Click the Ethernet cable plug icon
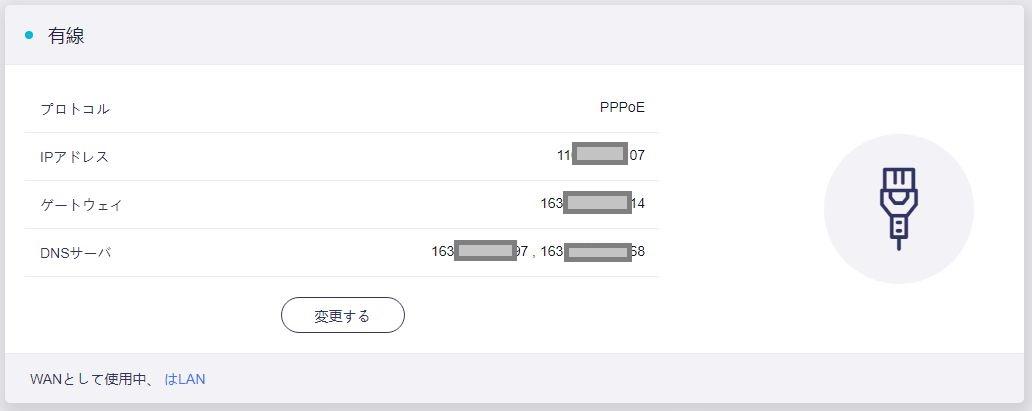The height and width of the screenshot is (411, 1032). tap(898, 208)
